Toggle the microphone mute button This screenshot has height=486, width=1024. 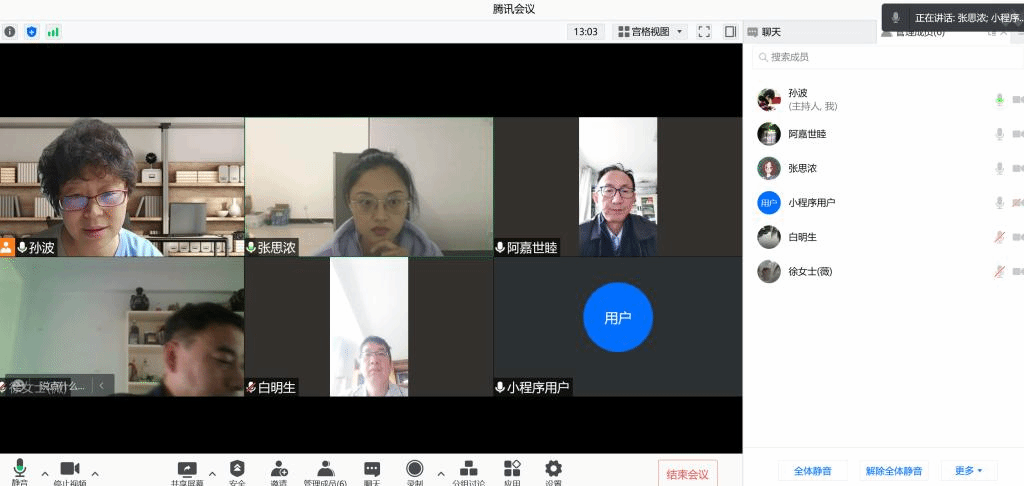(x=20, y=469)
